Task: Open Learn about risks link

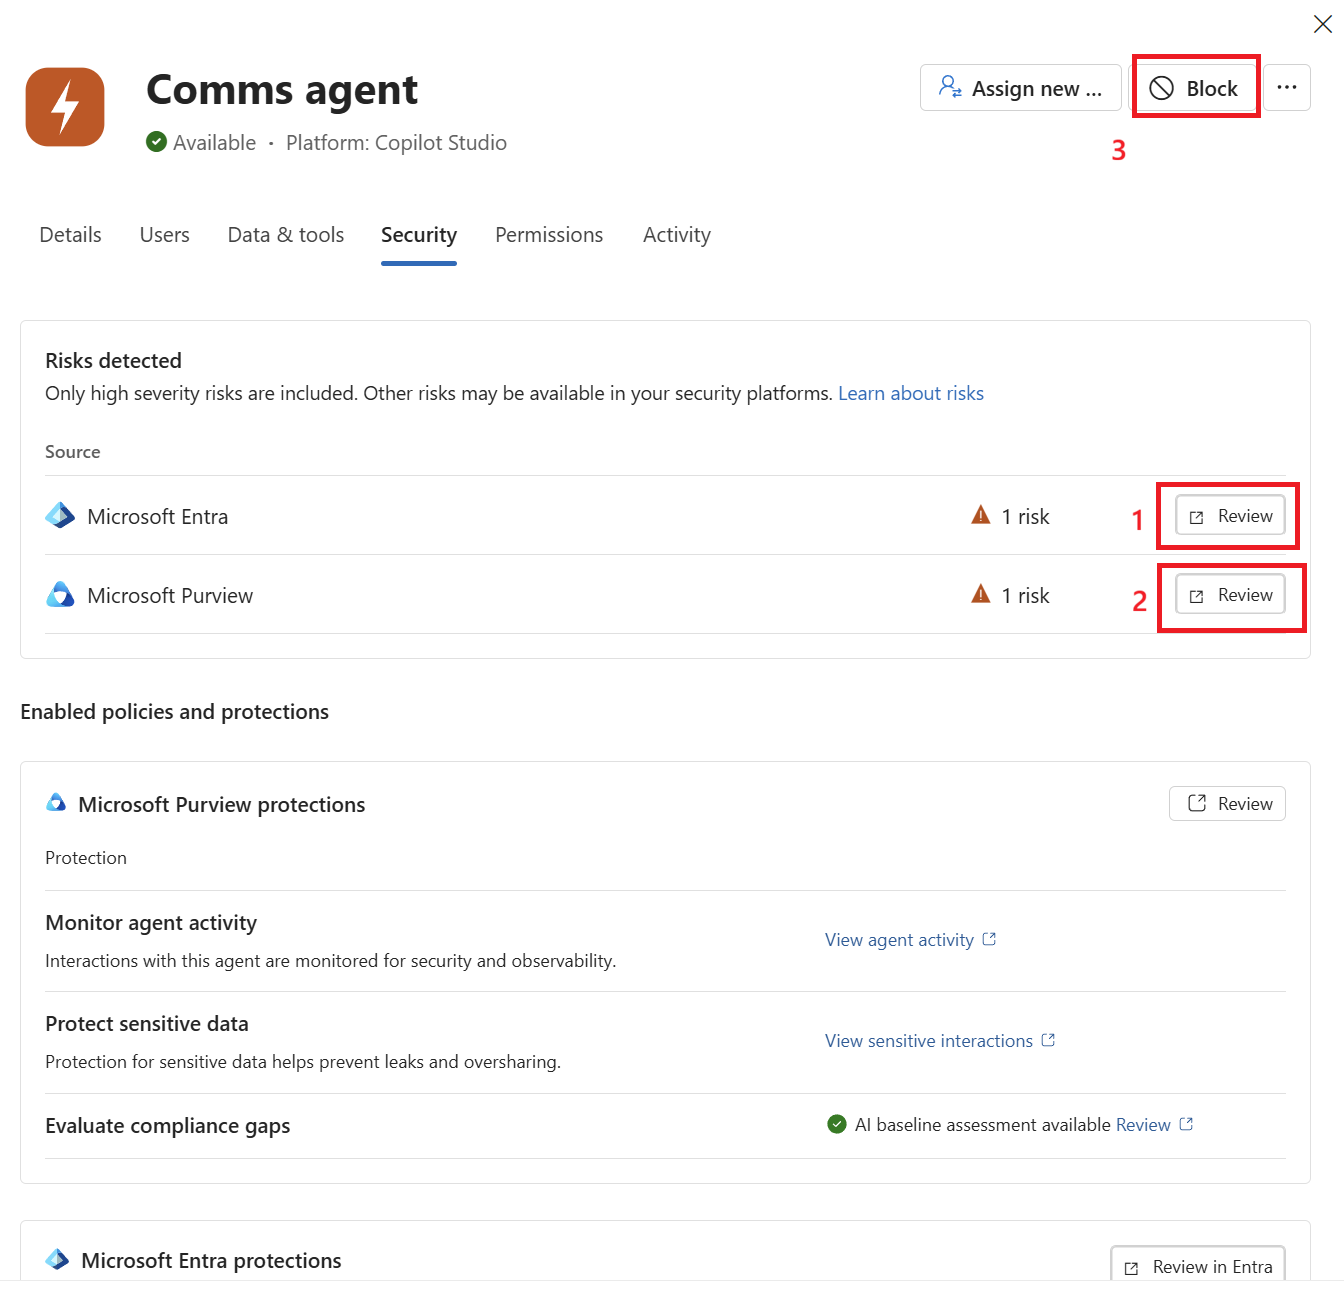Action: click(x=911, y=393)
